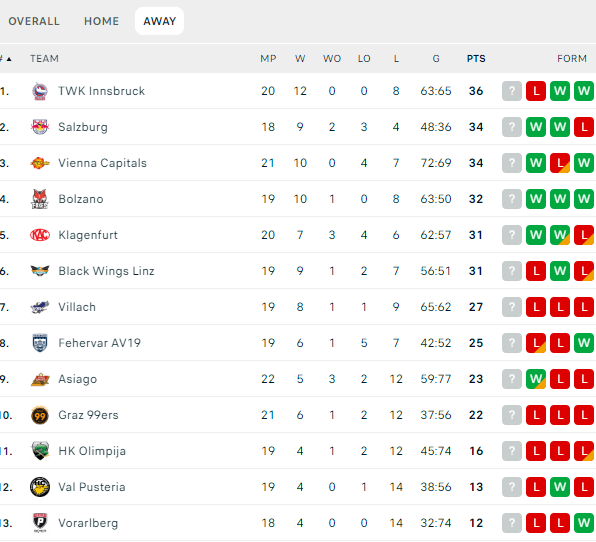The image size is (596, 542).
Task: Sort table by MP column header
Action: (x=268, y=59)
